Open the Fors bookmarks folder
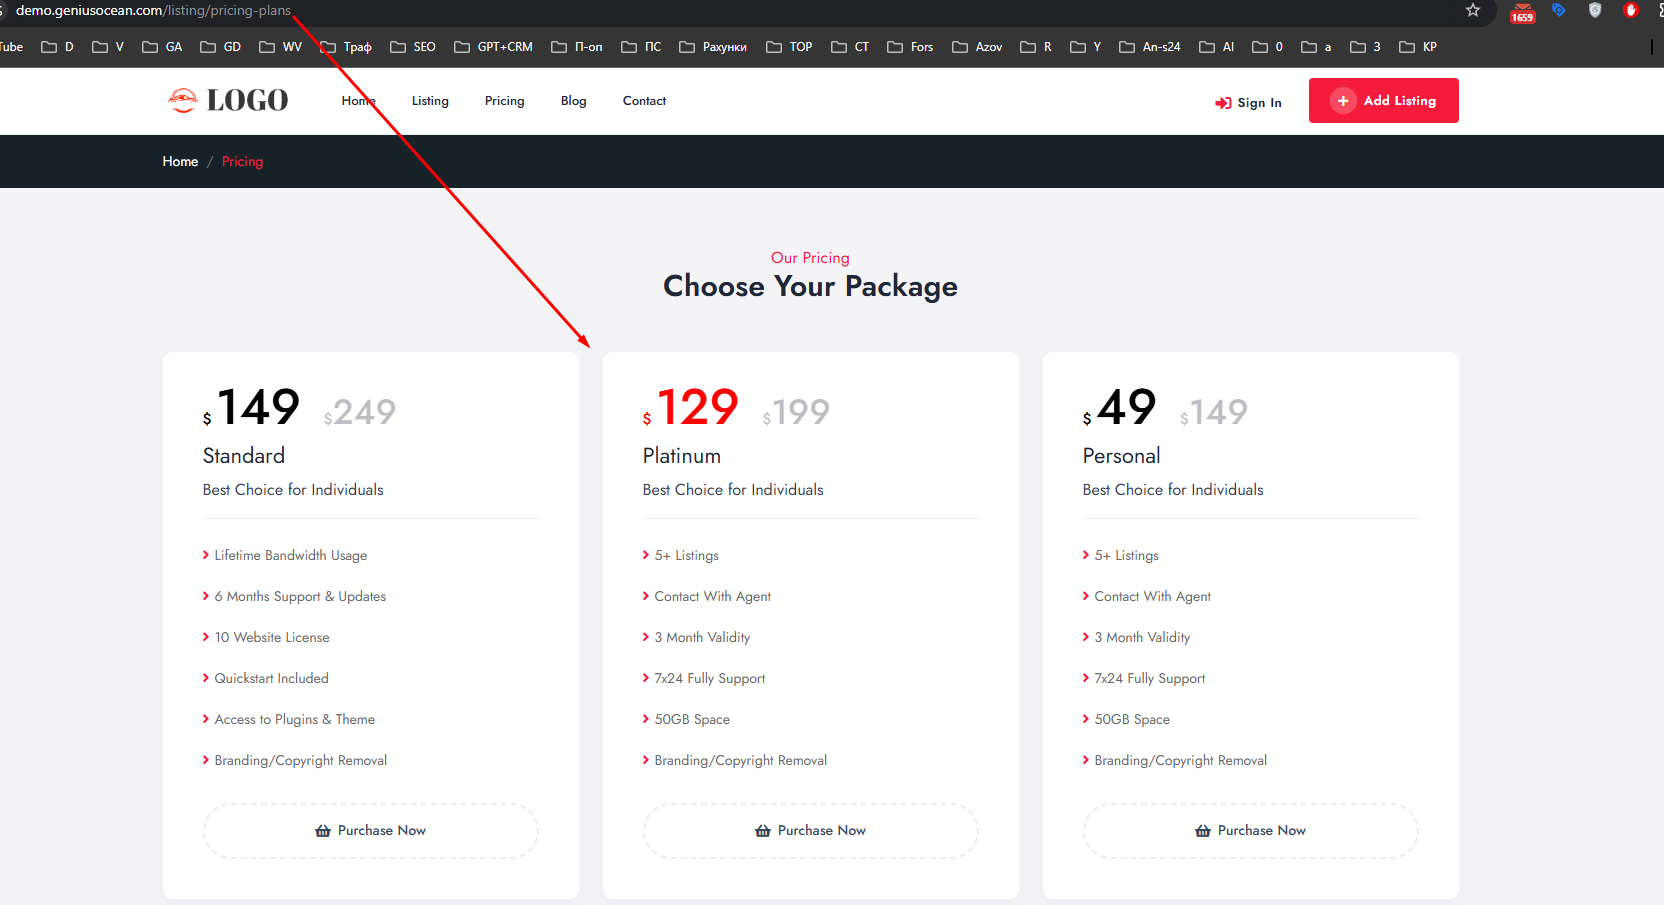1664x905 pixels. tap(910, 47)
